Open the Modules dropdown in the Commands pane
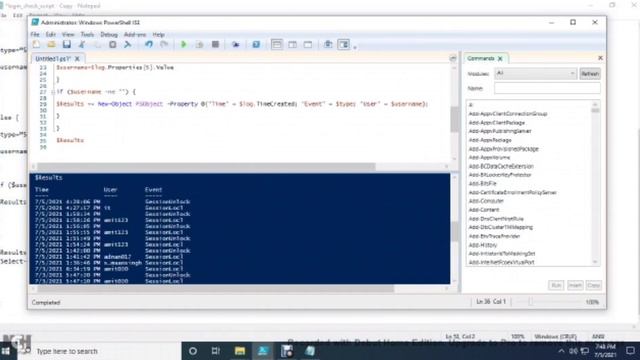This screenshot has height=360, width=640. tap(535, 73)
